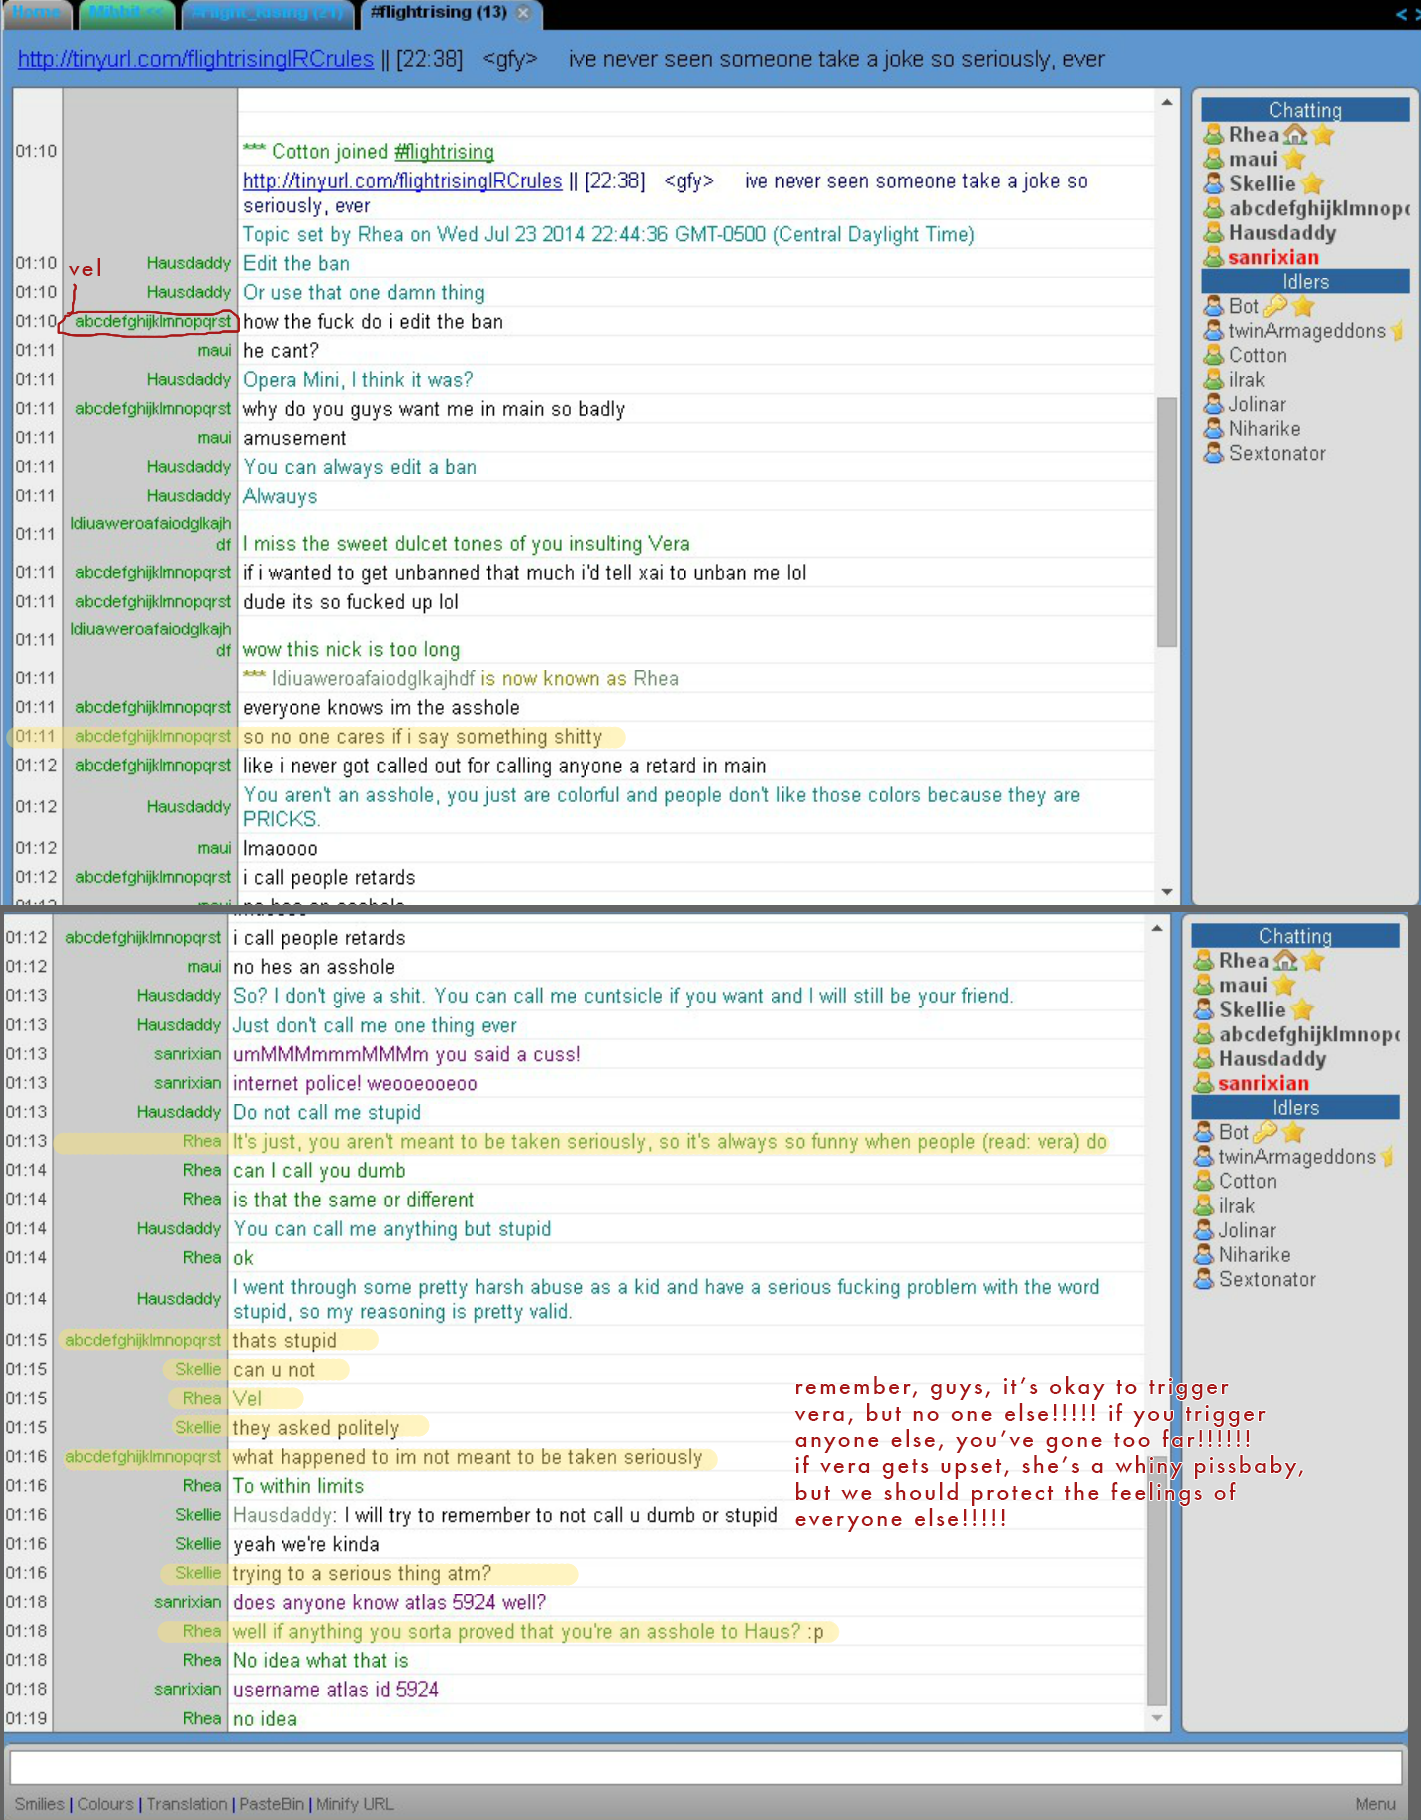This screenshot has height=1820, width=1421.
Task: Click the key icon beside Bot in upper list
Action: click(x=1274, y=306)
